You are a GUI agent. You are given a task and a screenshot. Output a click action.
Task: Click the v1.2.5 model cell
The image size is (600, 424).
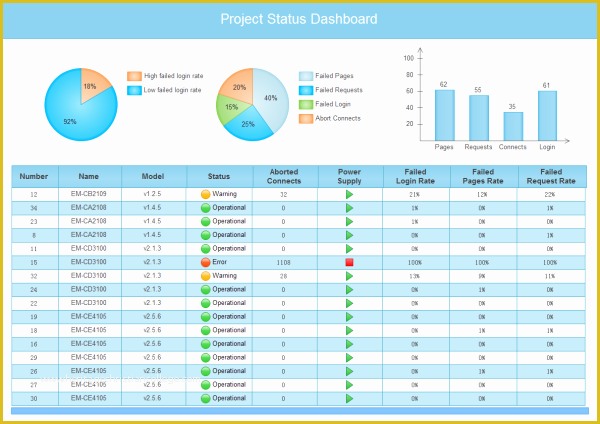pyautogui.click(x=152, y=194)
